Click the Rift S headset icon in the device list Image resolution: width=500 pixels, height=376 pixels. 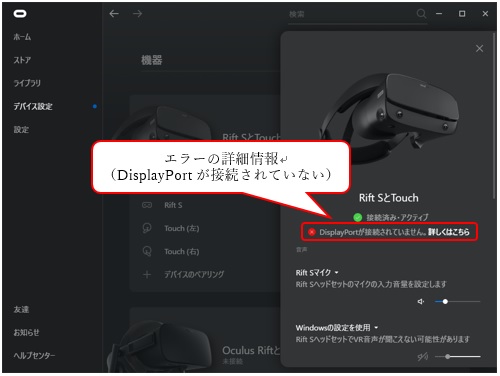coord(147,205)
